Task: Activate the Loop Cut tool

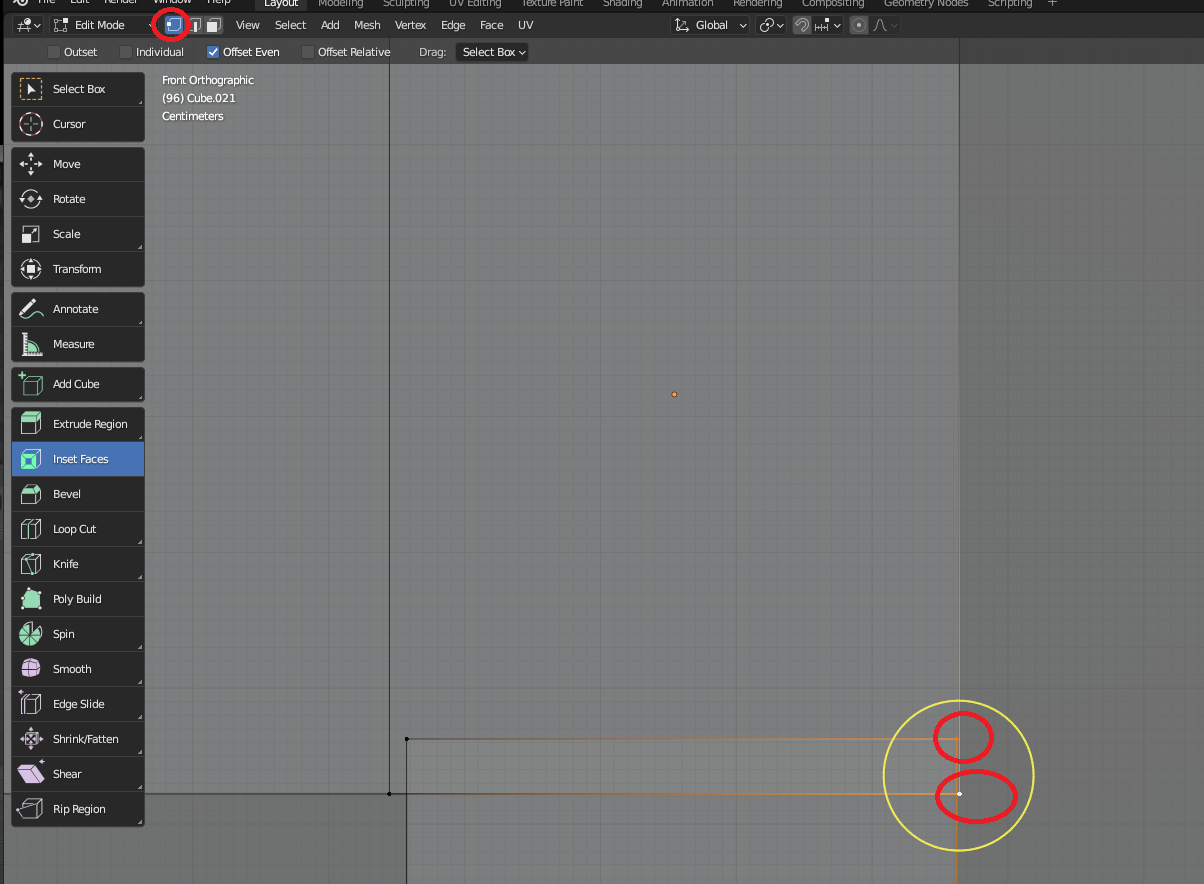Action: pos(78,529)
